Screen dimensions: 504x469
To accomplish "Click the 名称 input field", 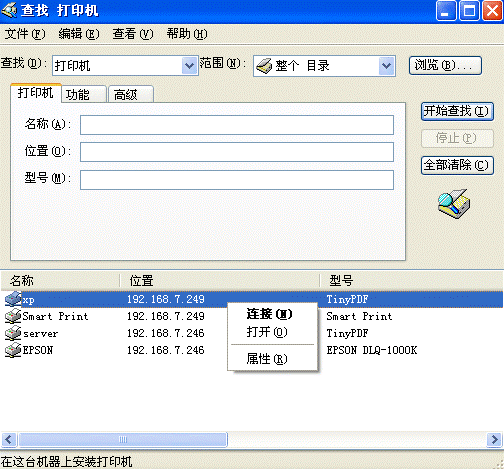I will click(237, 125).
